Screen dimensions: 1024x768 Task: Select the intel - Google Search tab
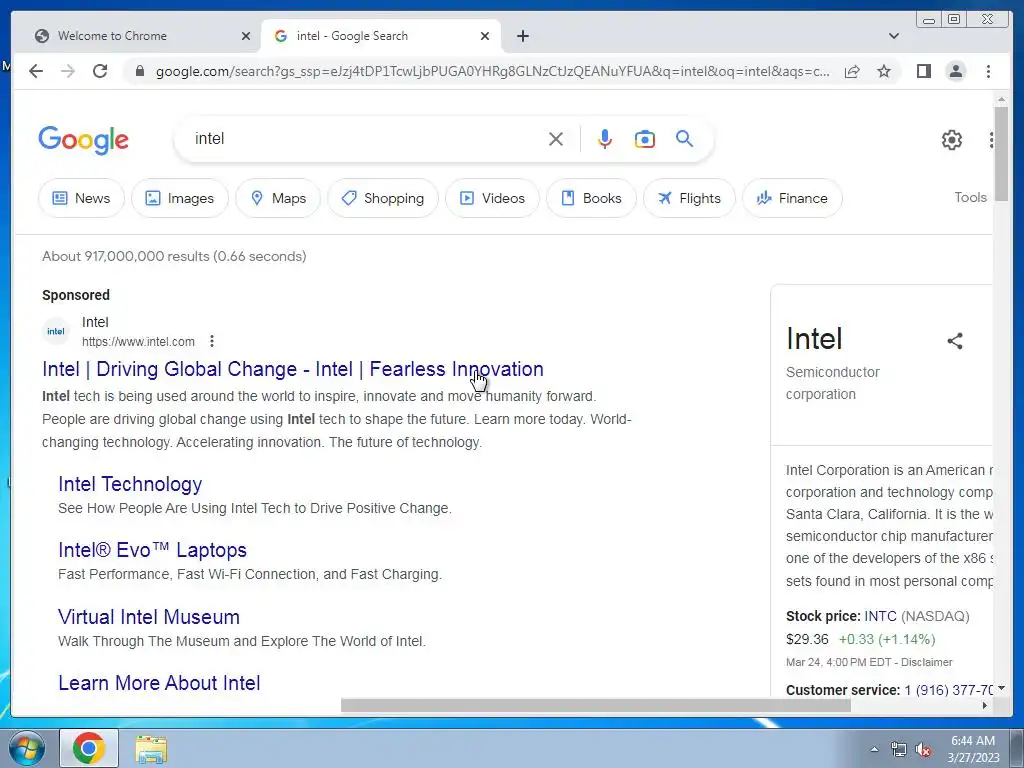[x=381, y=36]
